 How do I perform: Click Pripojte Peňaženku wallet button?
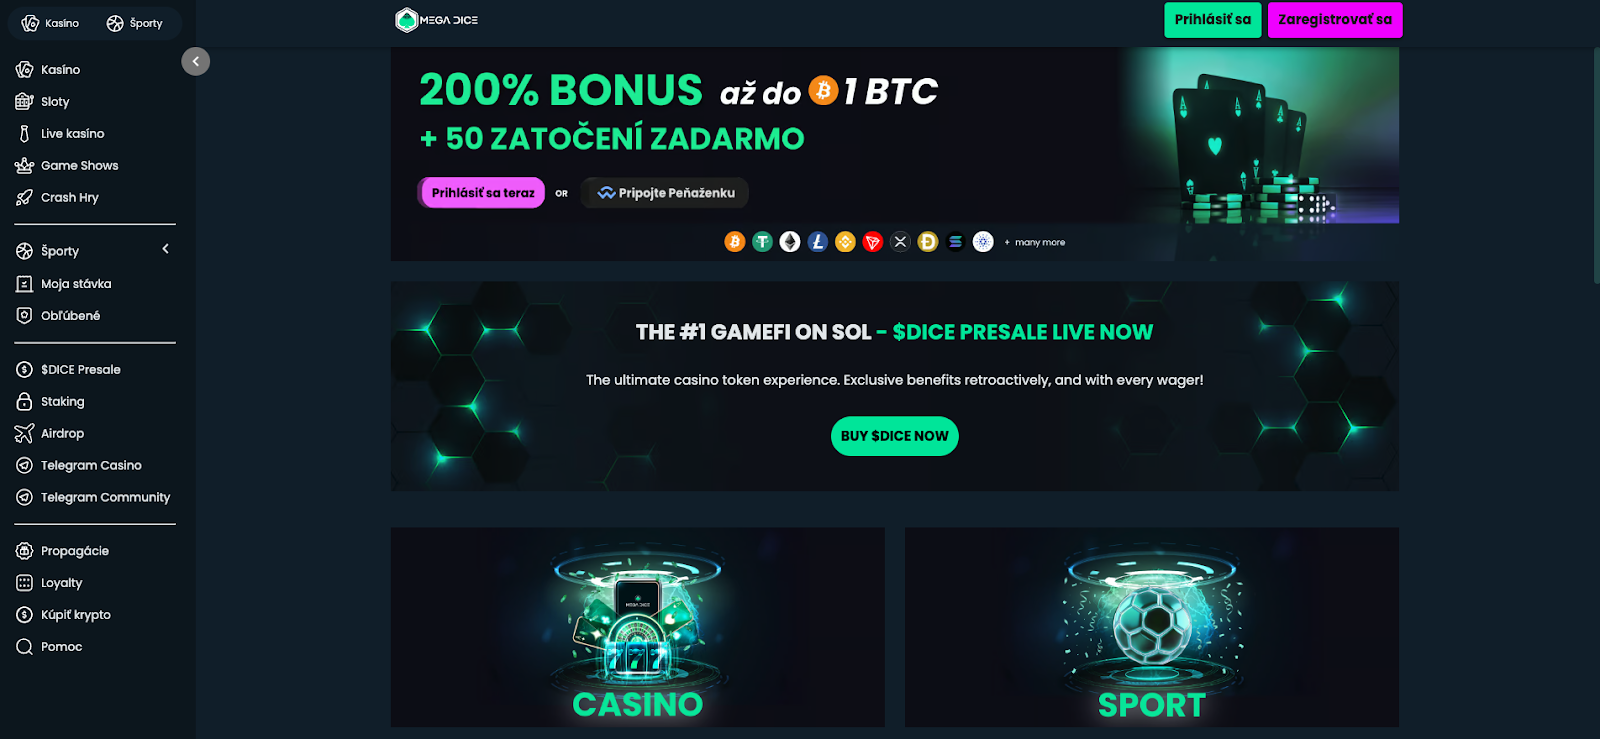665,193
